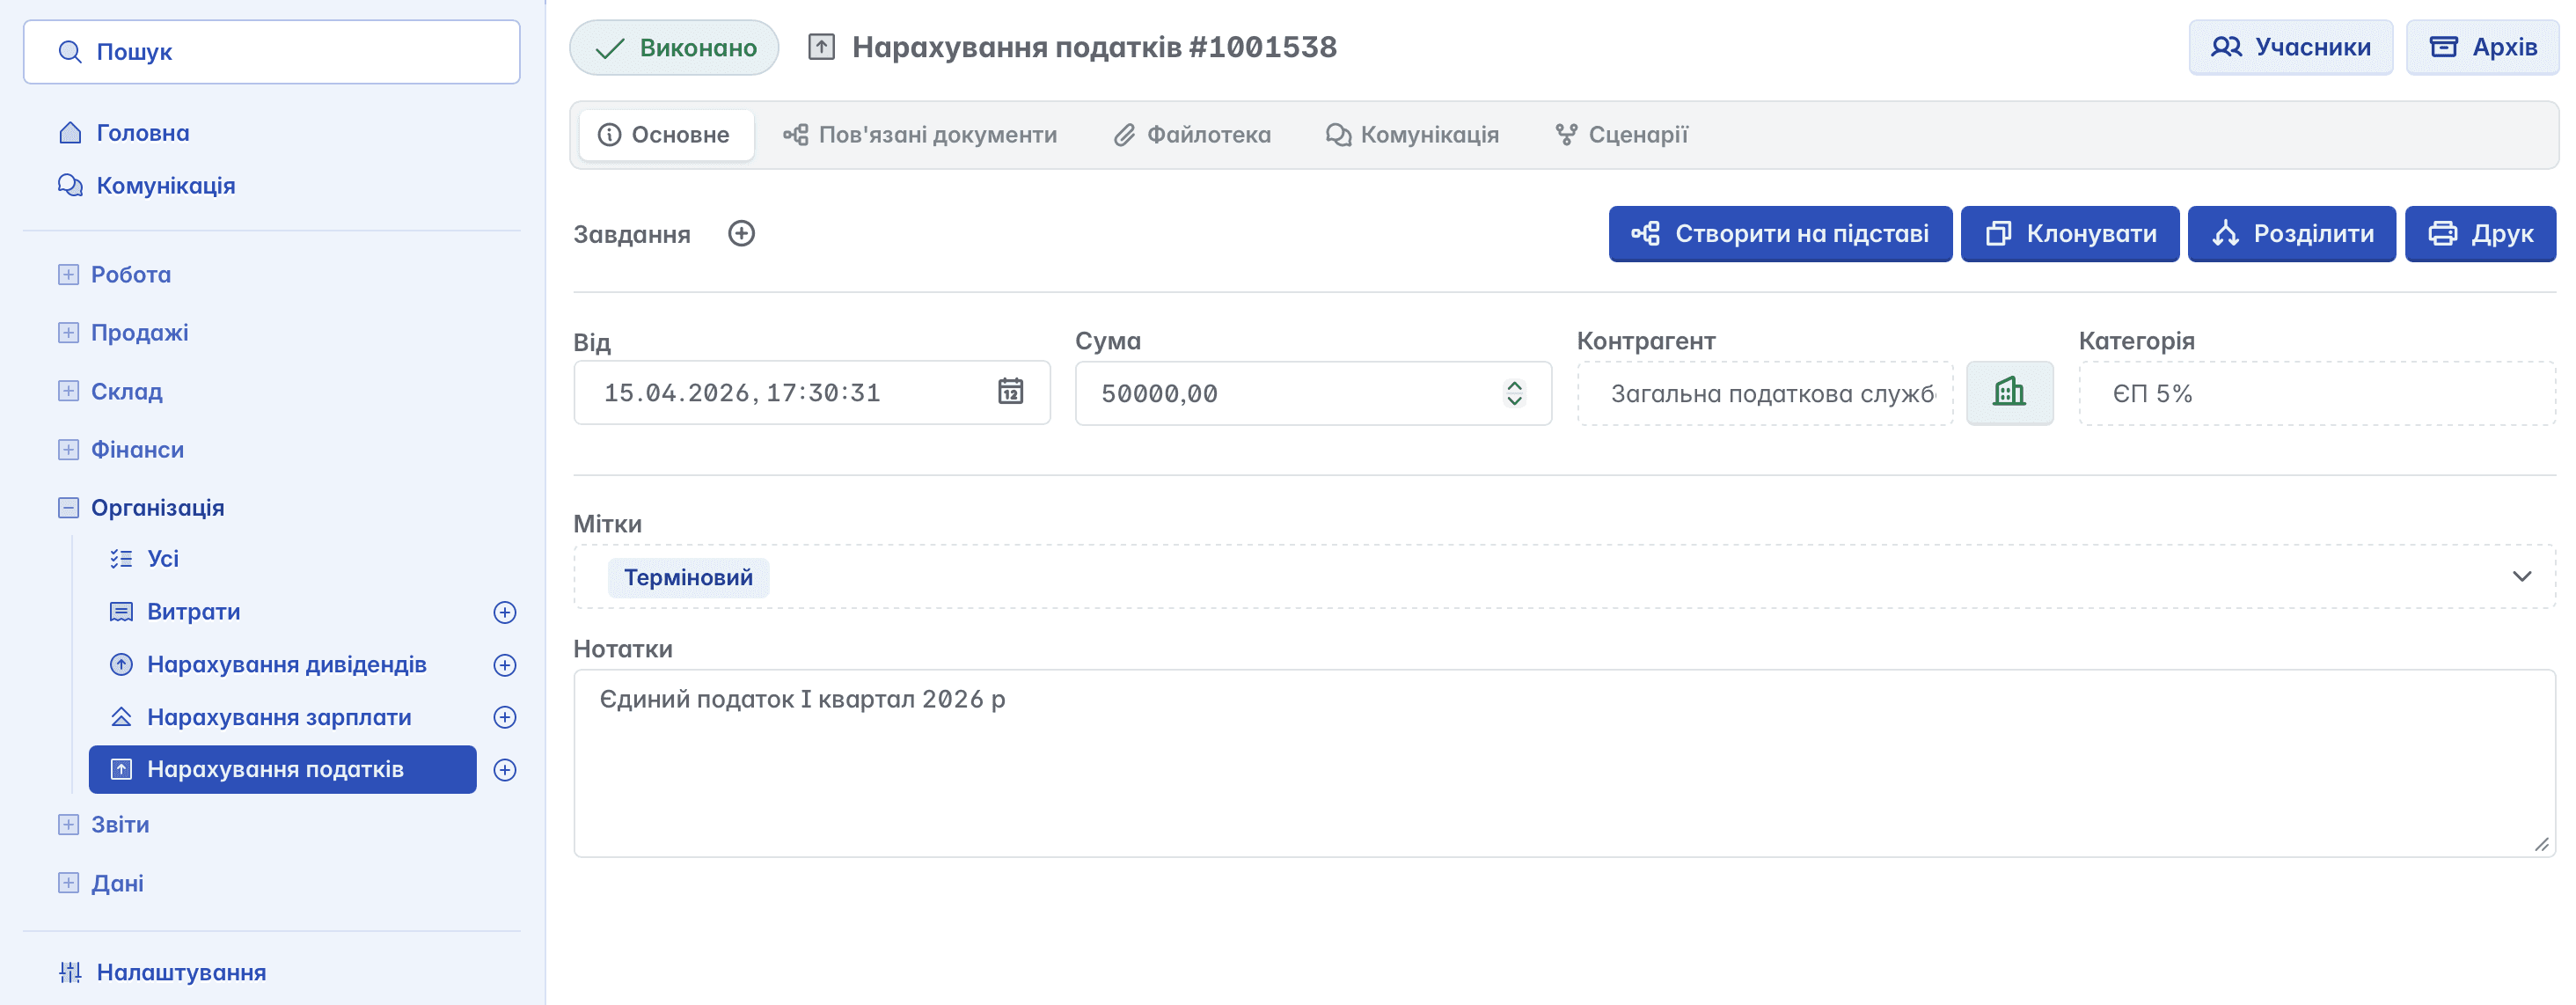Open the Мітки dropdown chevron
Screen dimensions: 2576x1005
coord(2521,576)
